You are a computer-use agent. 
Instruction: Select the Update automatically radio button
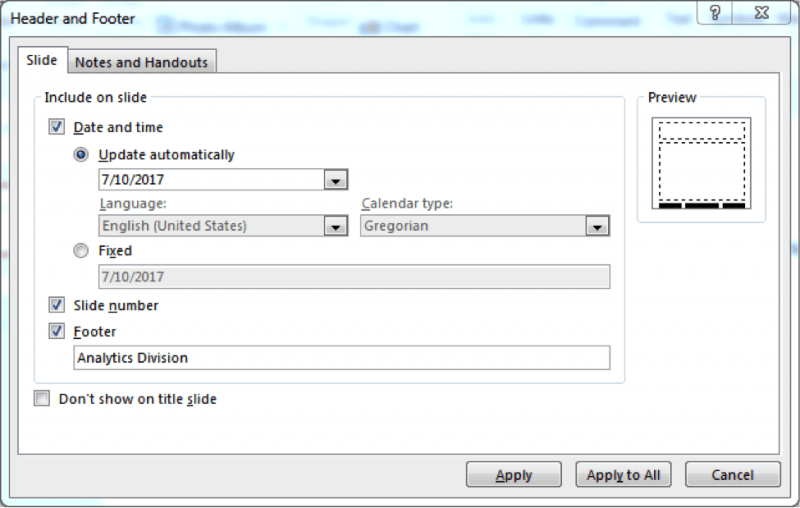(x=81, y=155)
